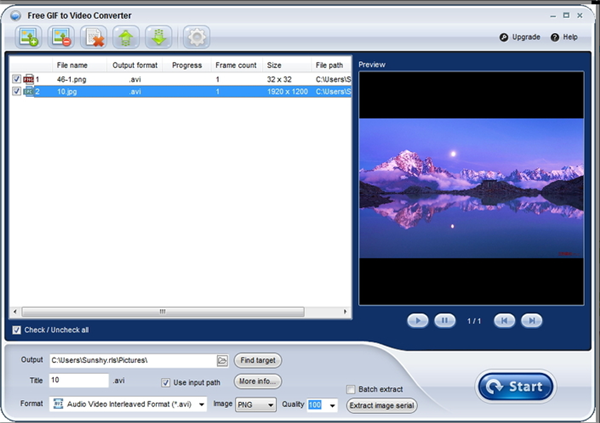Click the Clear all files icon

95,37
